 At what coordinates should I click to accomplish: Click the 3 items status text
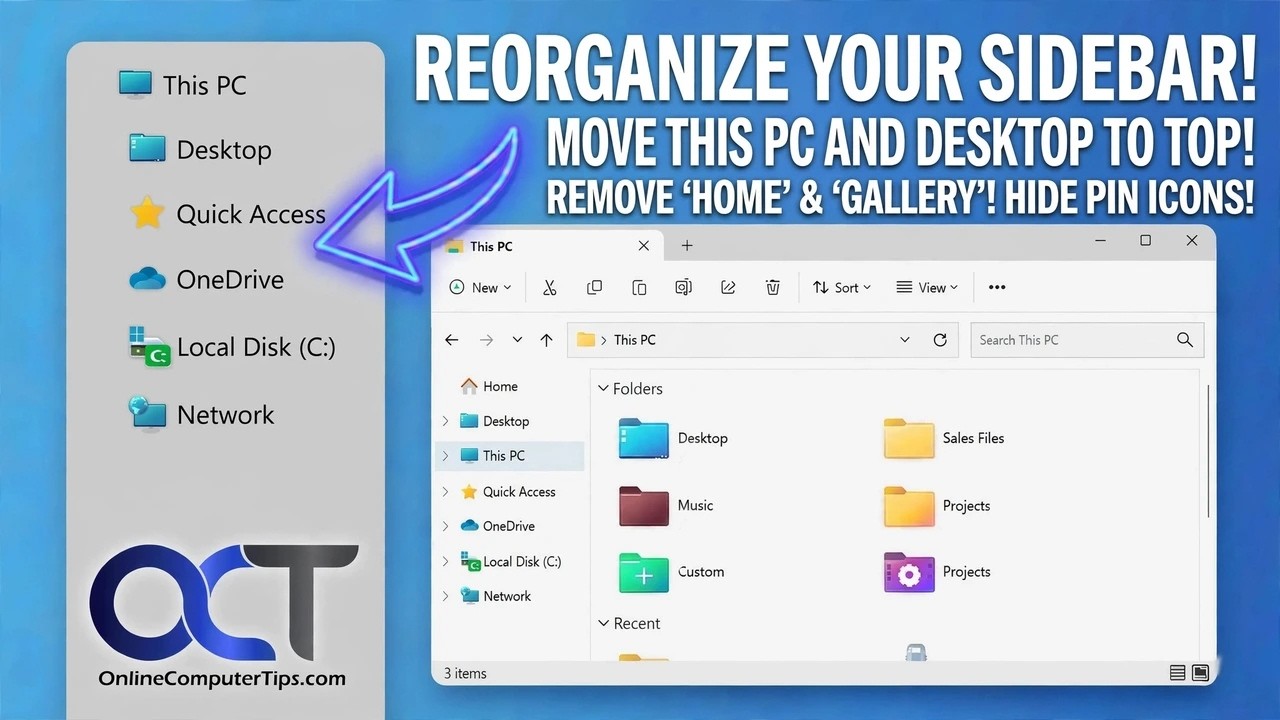pyautogui.click(x=465, y=673)
